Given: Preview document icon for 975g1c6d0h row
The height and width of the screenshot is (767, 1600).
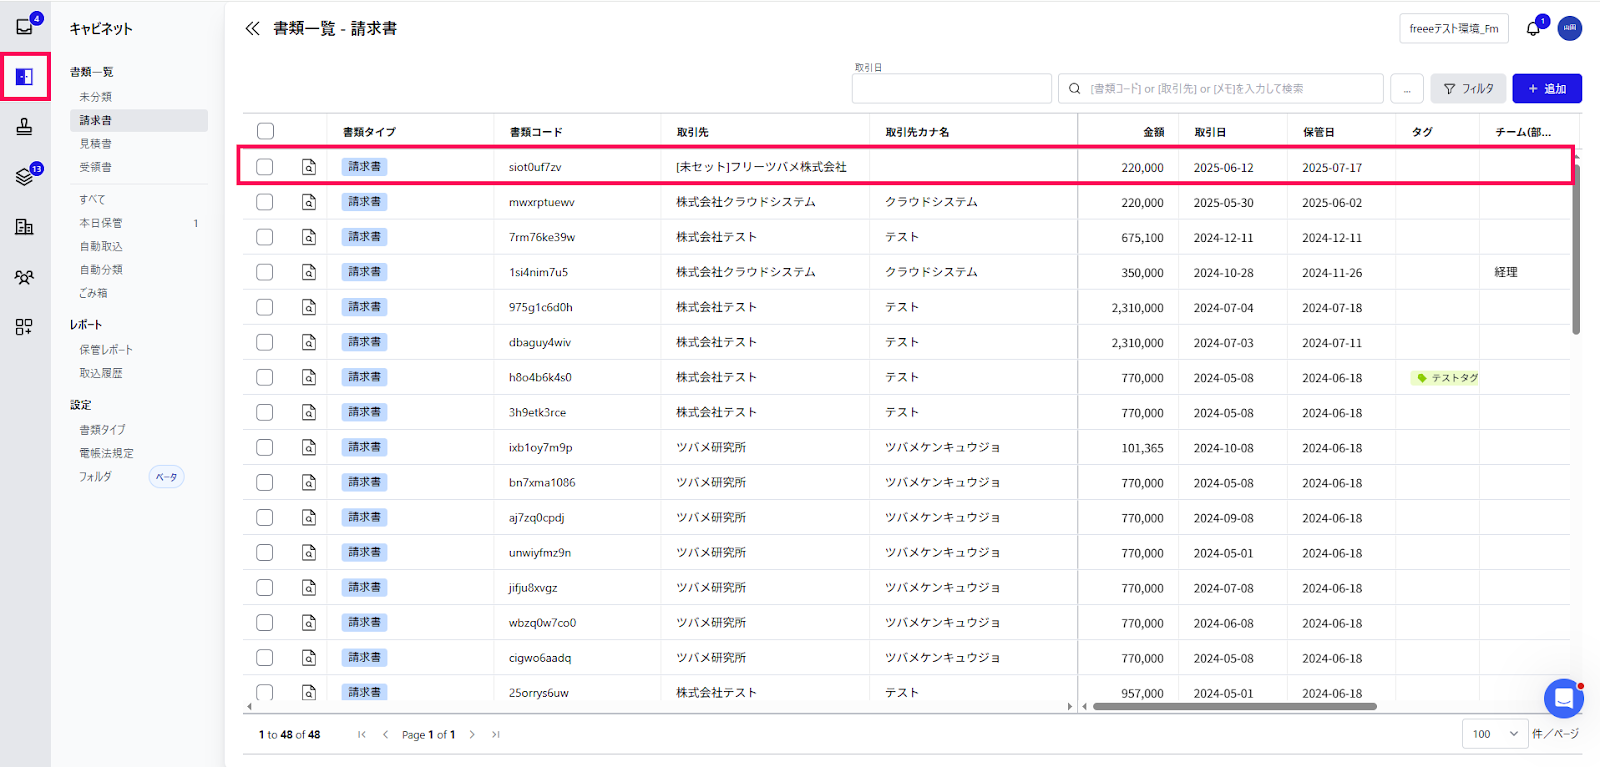Looking at the screenshot, I should 309,307.
